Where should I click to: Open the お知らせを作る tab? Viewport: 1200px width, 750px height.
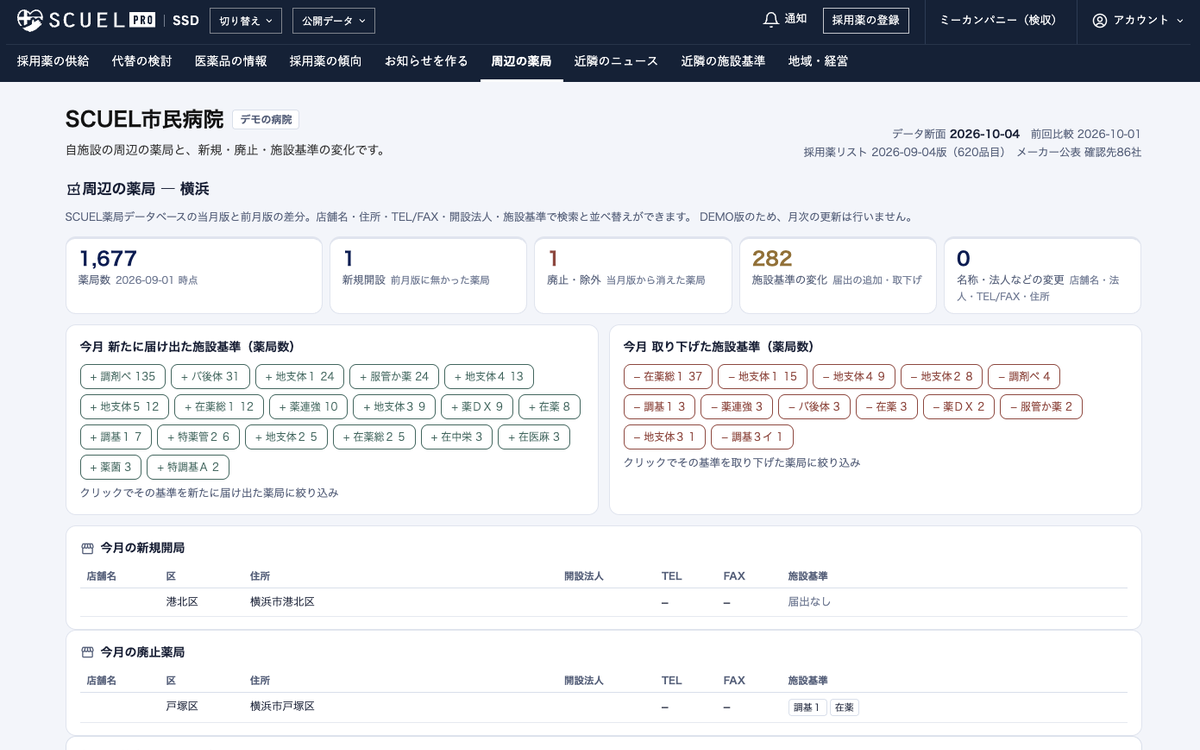tap(426, 61)
